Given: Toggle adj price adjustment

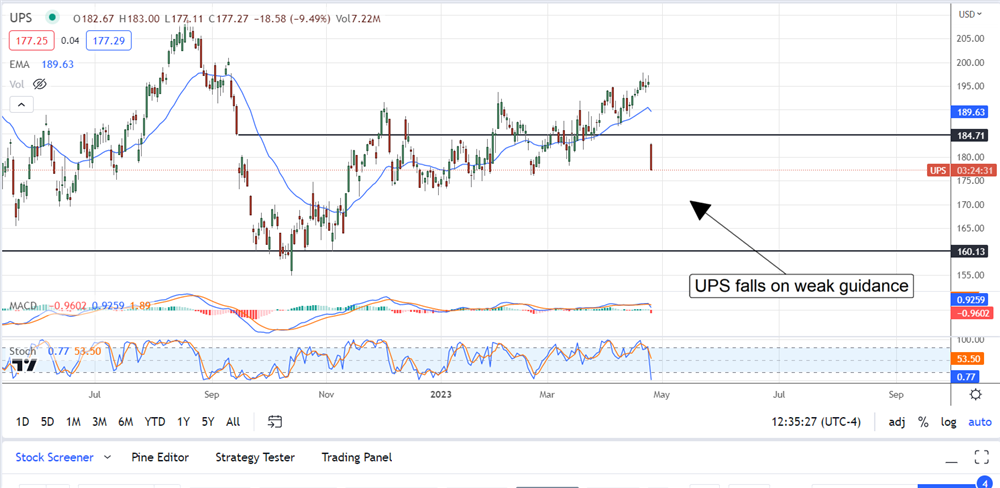Looking at the screenshot, I should pyautogui.click(x=899, y=422).
